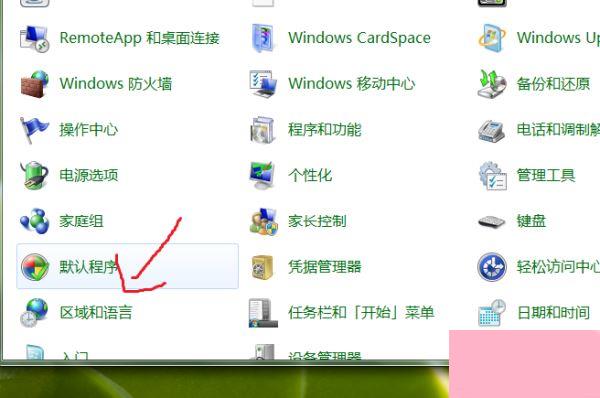
Task: Open 凭据管理器 link
Action: click(x=324, y=267)
